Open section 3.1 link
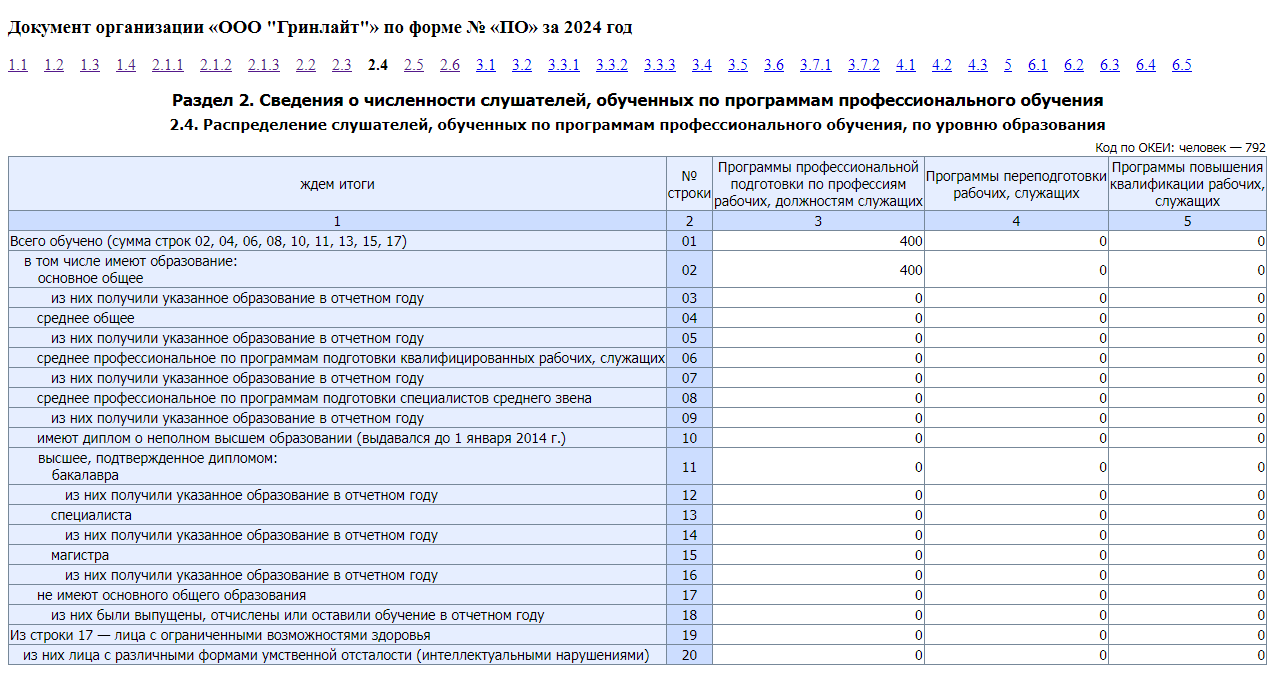1287x682 pixels. click(x=486, y=65)
